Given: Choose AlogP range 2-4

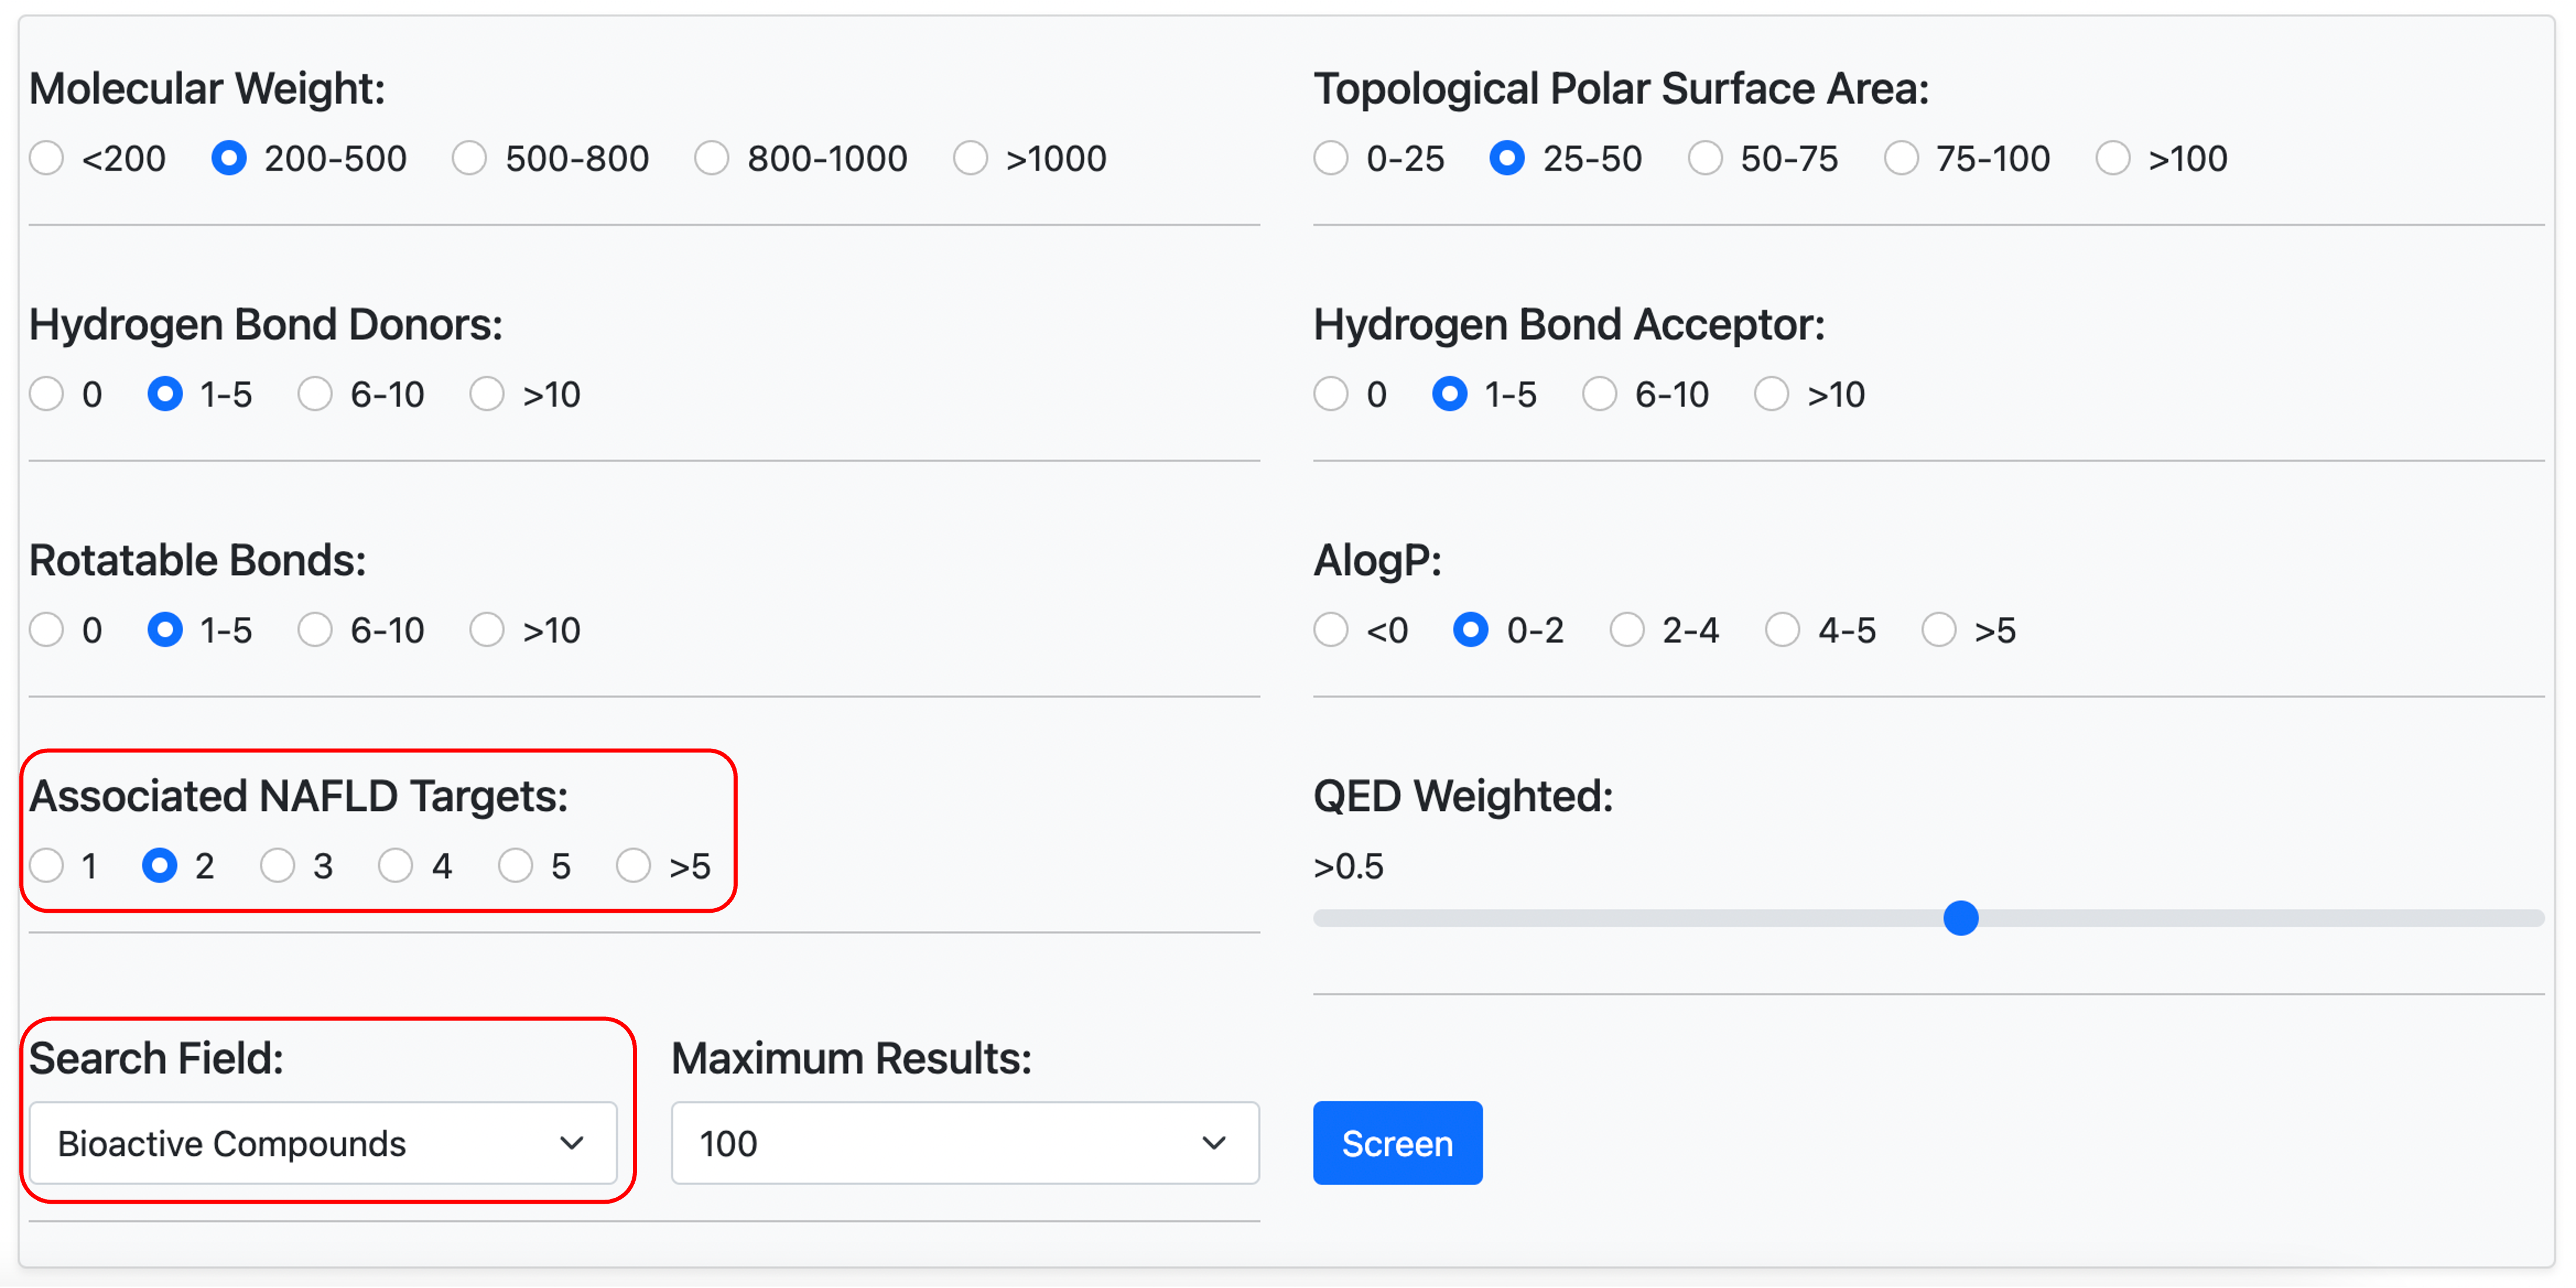Looking at the screenshot, I should pyautogui.click(x=1627, y=630).
